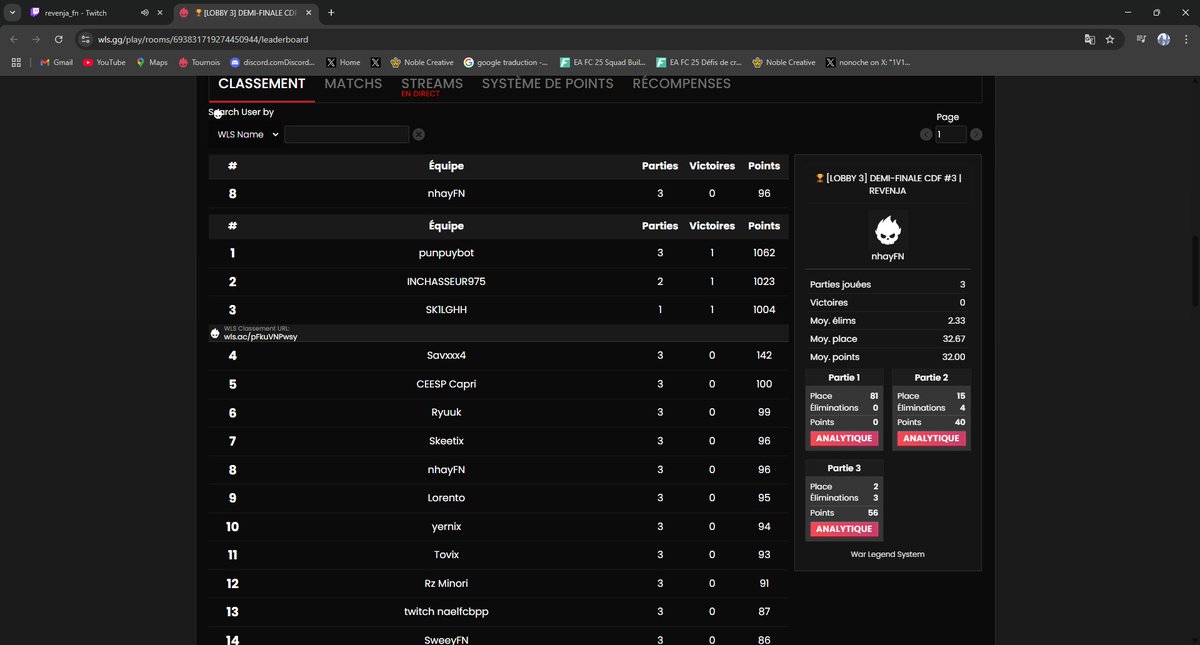1200x645 pixels.
Task: Switch to the MATCHS tab
Action: click(353, 84)
